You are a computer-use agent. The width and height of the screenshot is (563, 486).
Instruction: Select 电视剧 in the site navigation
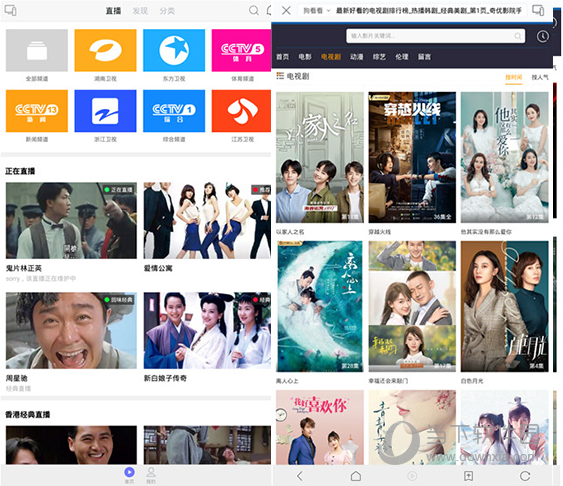click(x=331, y=57)
